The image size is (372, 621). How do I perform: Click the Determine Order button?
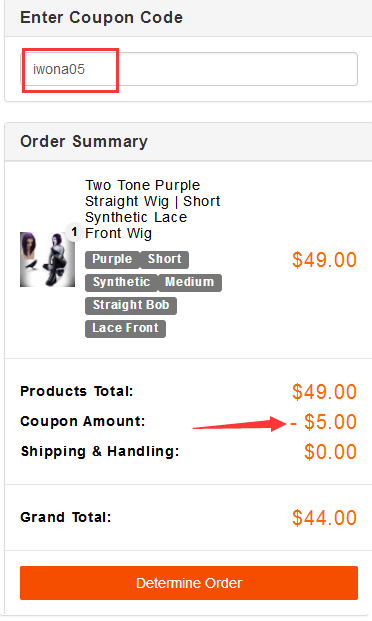tap(189, 583)
